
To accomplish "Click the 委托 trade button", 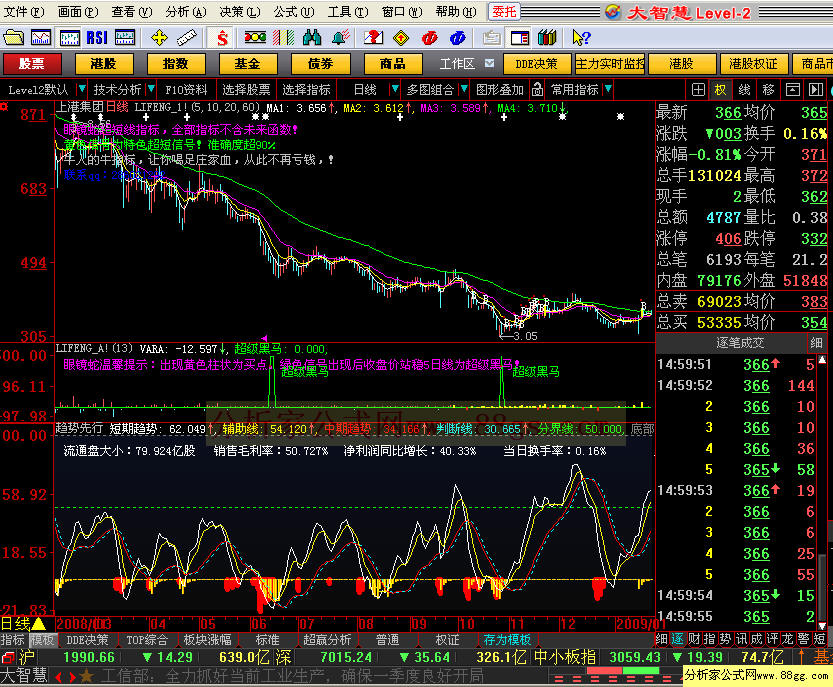I will point(504,12).
